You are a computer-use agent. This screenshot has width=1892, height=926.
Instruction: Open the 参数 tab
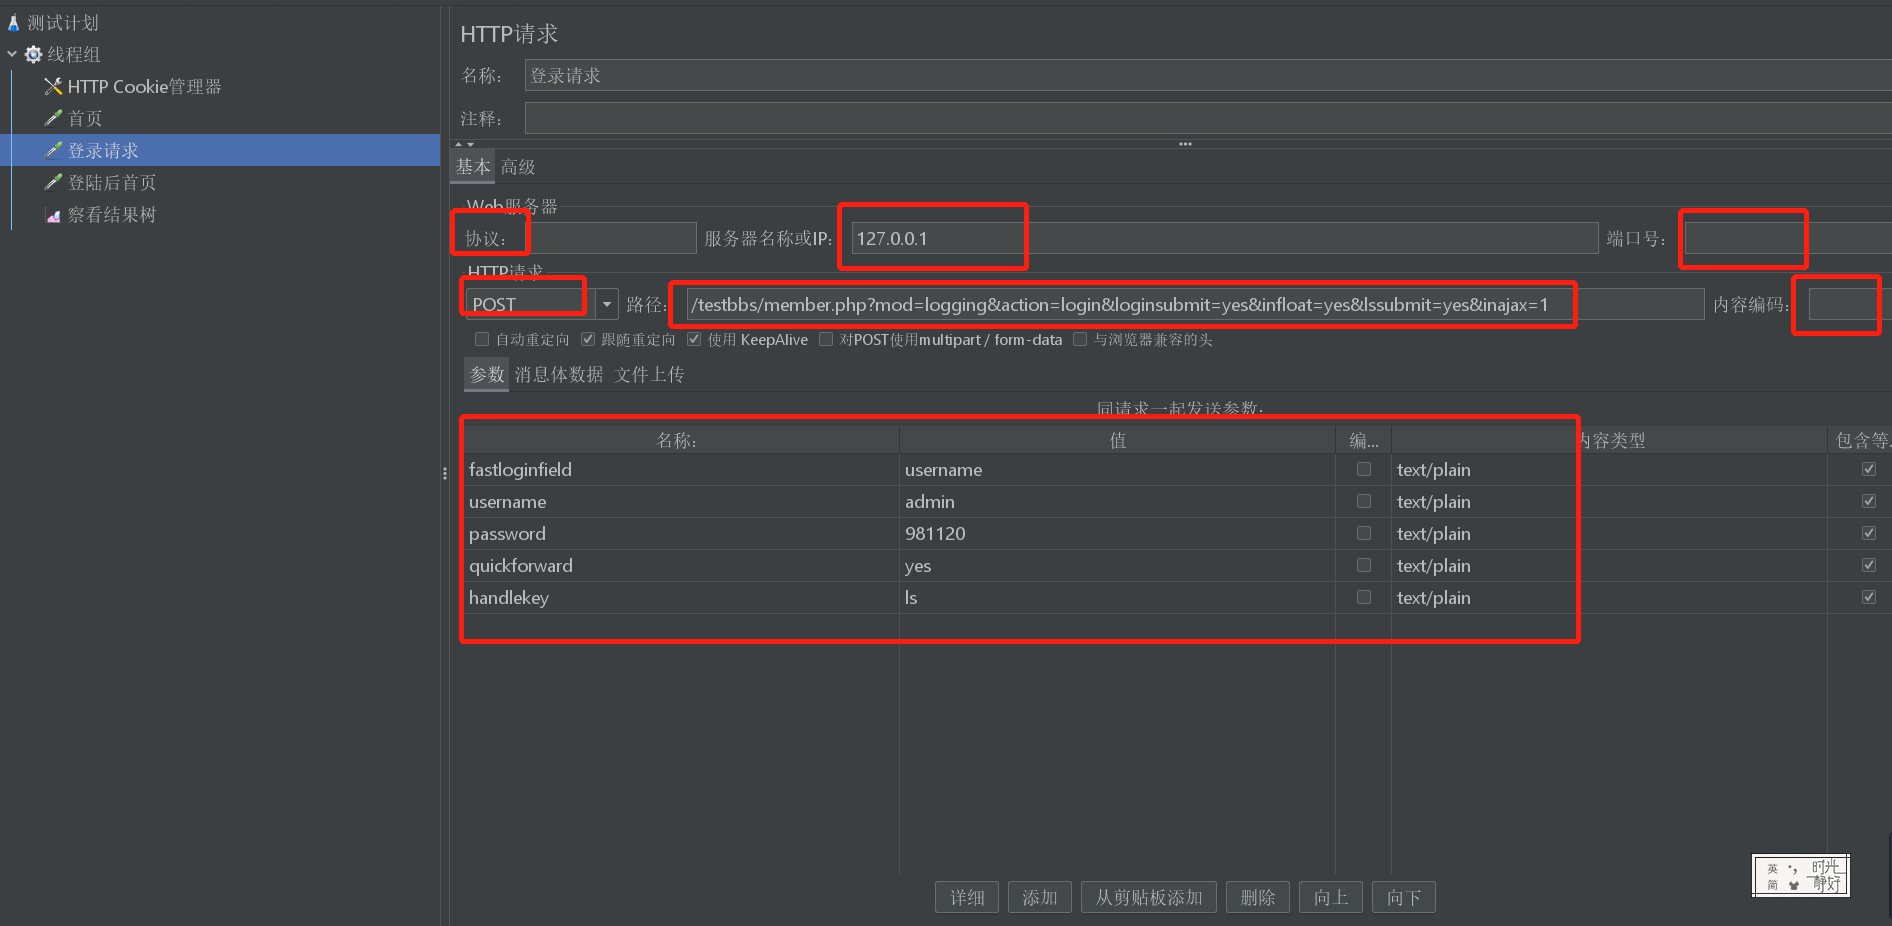pyautogui.click(x=487, y=375)
